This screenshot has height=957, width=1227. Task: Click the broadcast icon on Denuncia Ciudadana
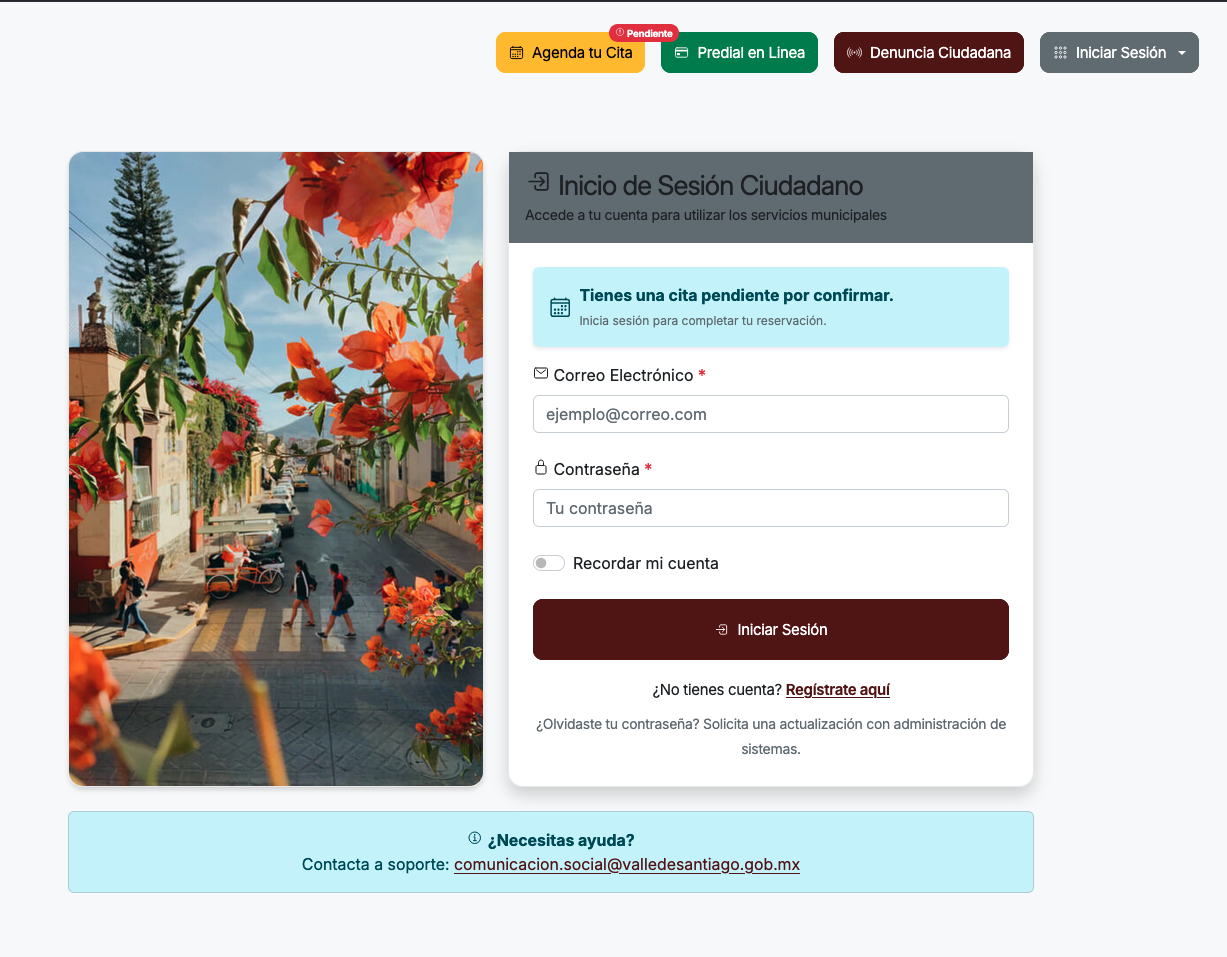[854, 53]
